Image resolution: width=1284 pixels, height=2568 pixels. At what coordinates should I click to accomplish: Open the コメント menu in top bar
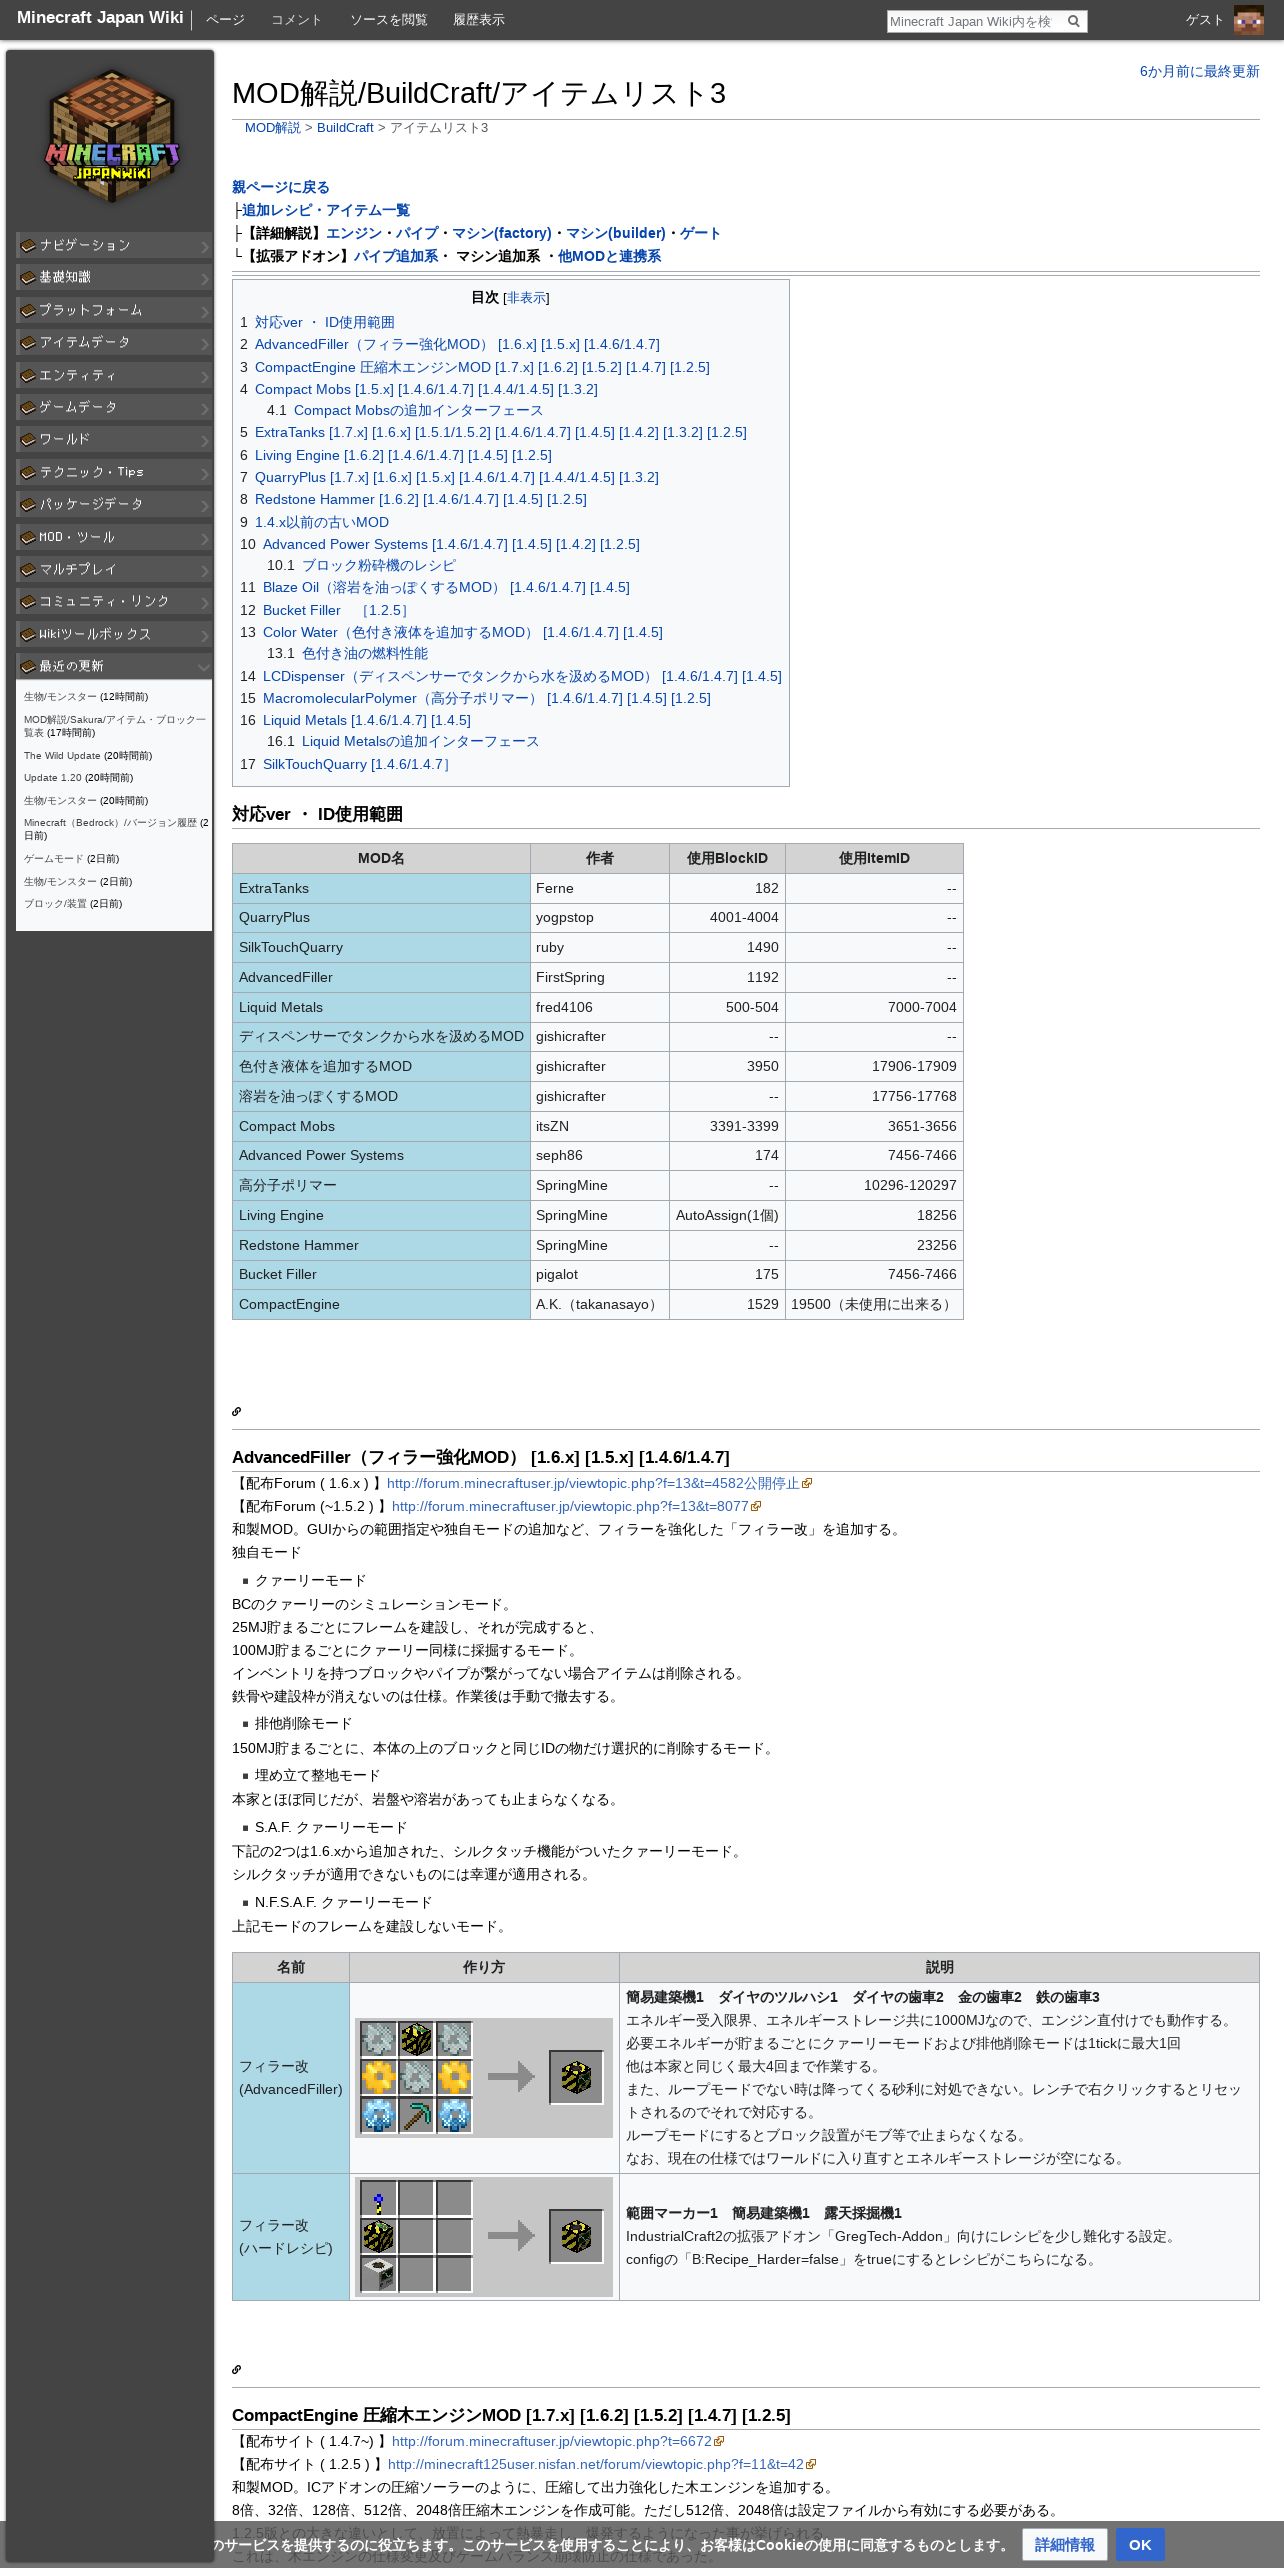296,20
